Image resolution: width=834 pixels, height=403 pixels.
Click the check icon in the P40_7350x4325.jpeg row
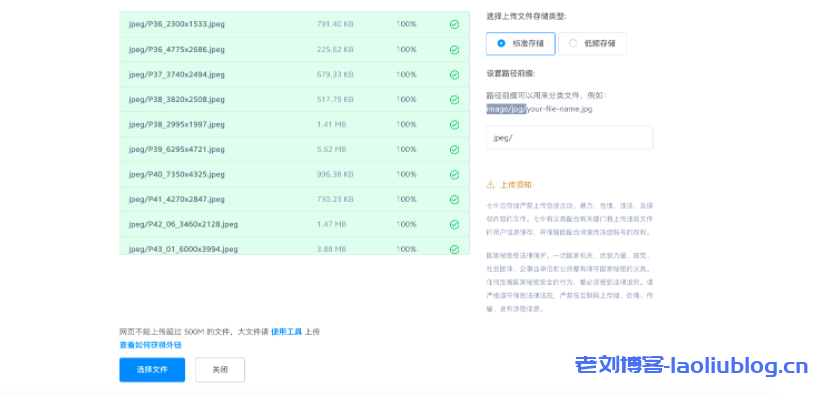point(454,174)
